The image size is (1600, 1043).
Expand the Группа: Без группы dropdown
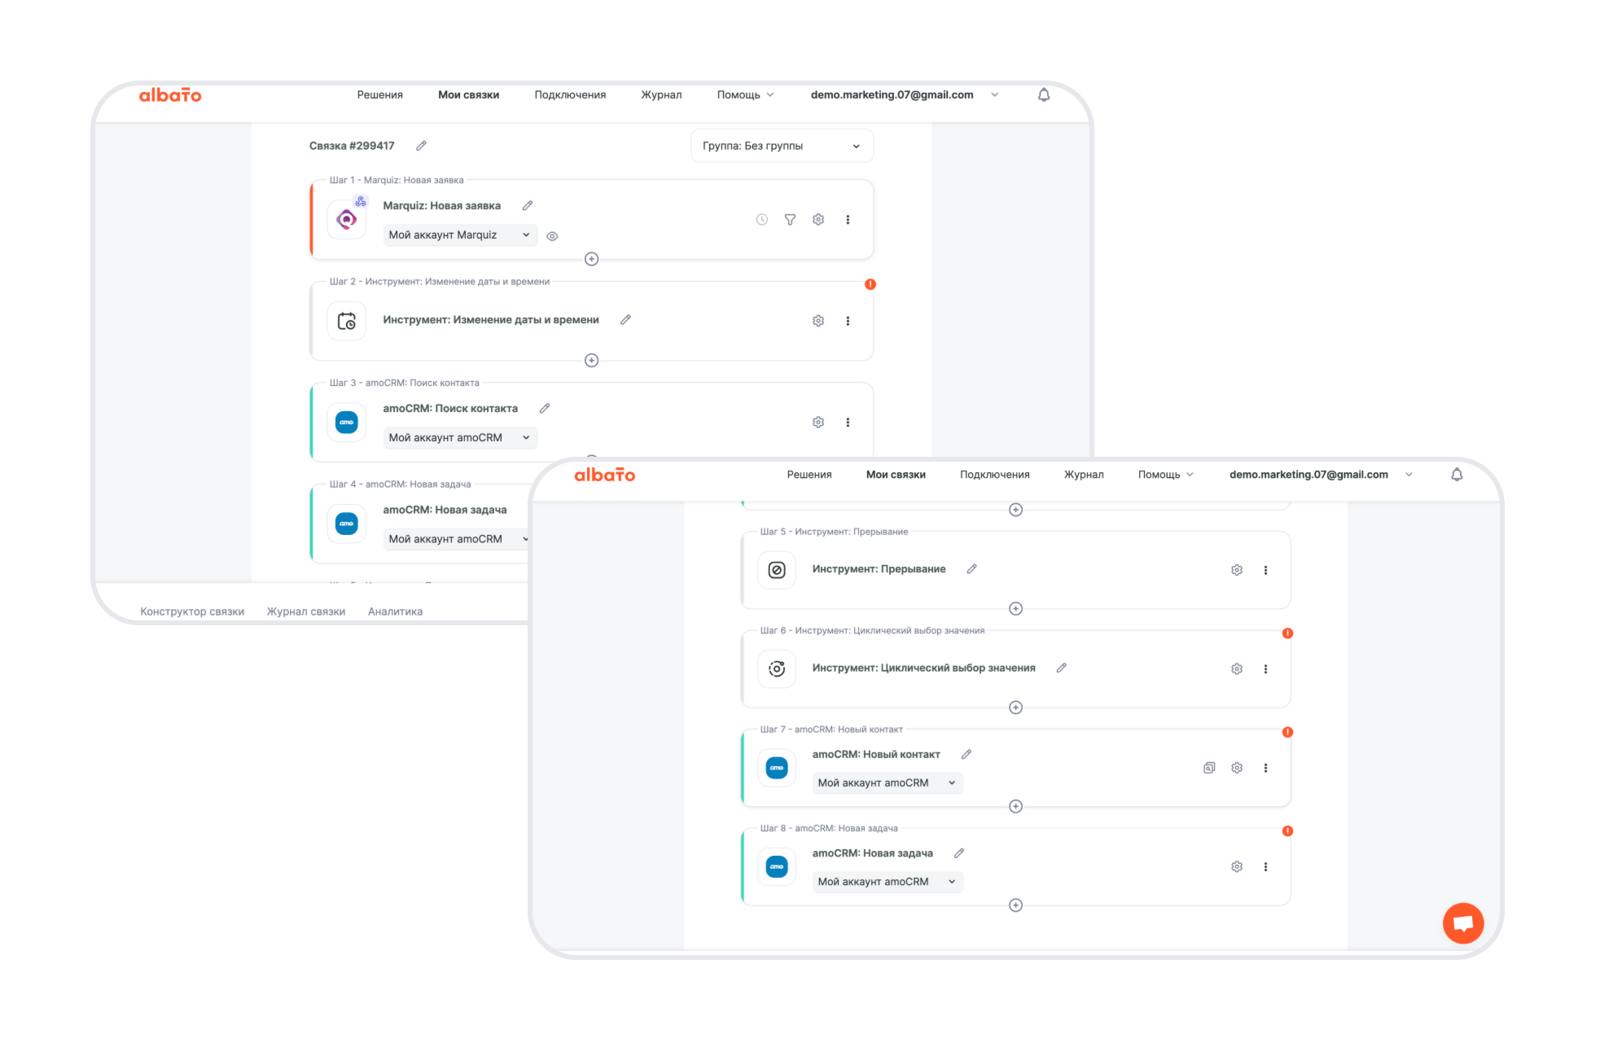(781, 146)
